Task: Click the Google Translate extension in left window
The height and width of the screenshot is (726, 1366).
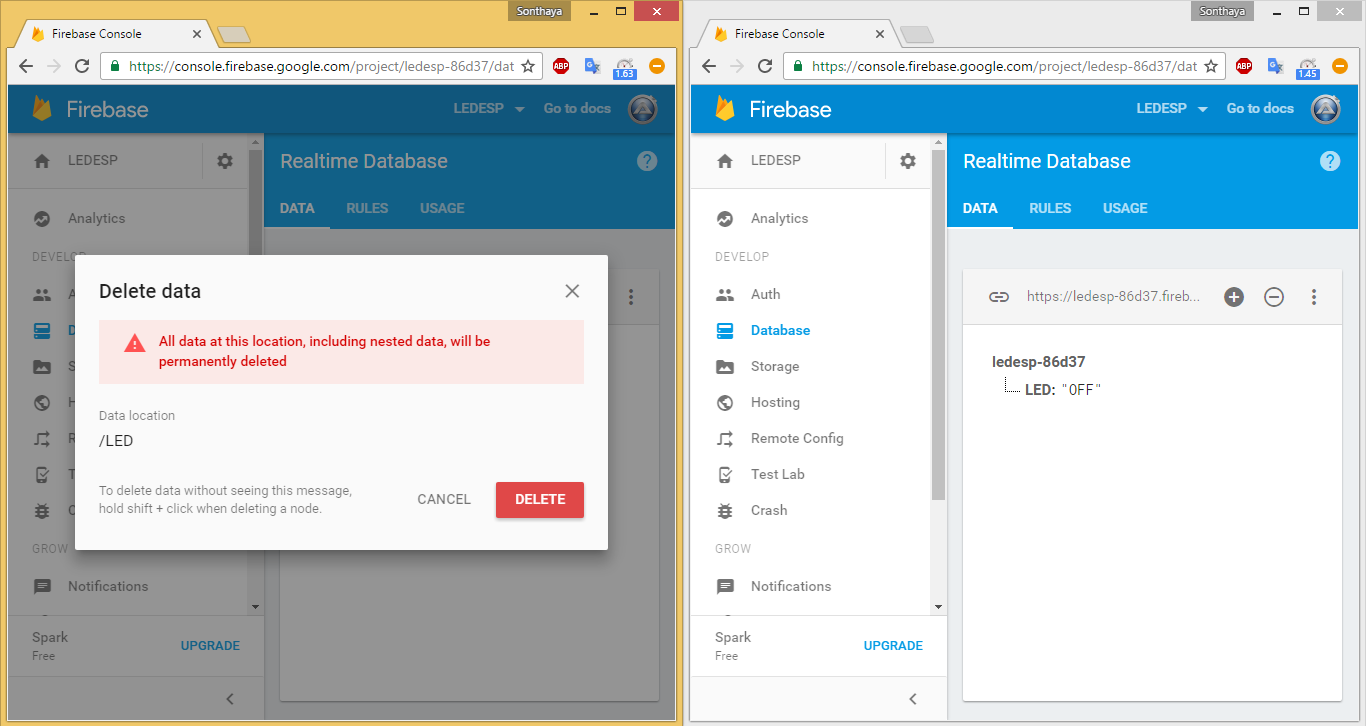Action: tap(592, 66)
